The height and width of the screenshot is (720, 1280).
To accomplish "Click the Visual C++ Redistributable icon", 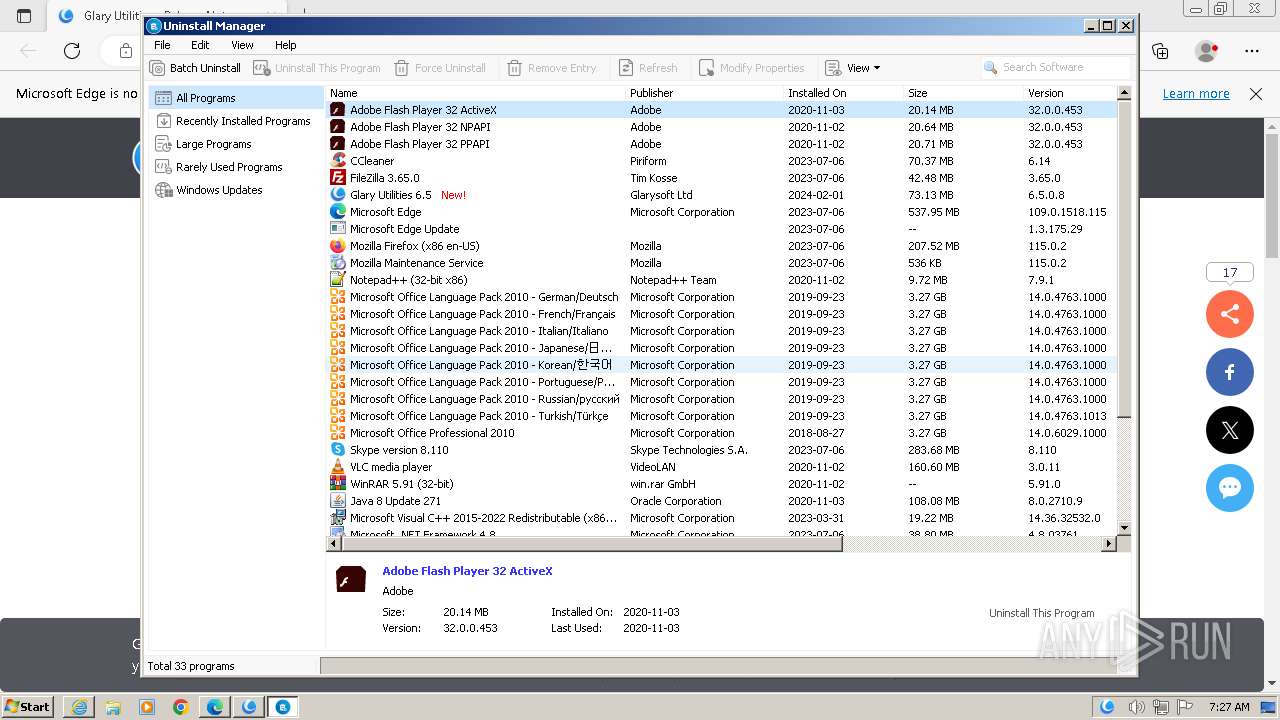I will [x=338, y=518].
